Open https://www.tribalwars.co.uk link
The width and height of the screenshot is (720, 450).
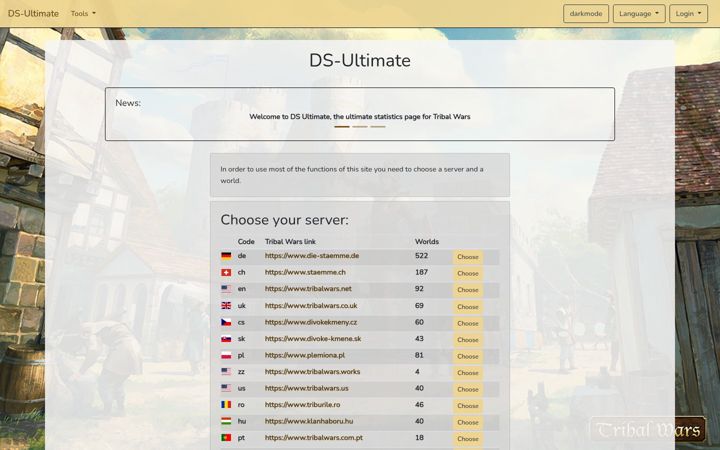coord(311,305)
